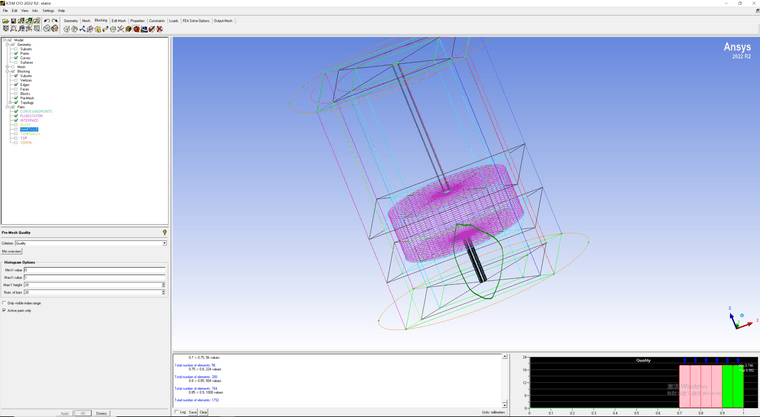This screenshot has height=417, width=760.
Task: Click the red Pre-Mesh Quality Histograms icon
Action: click(x=136, y=29)
